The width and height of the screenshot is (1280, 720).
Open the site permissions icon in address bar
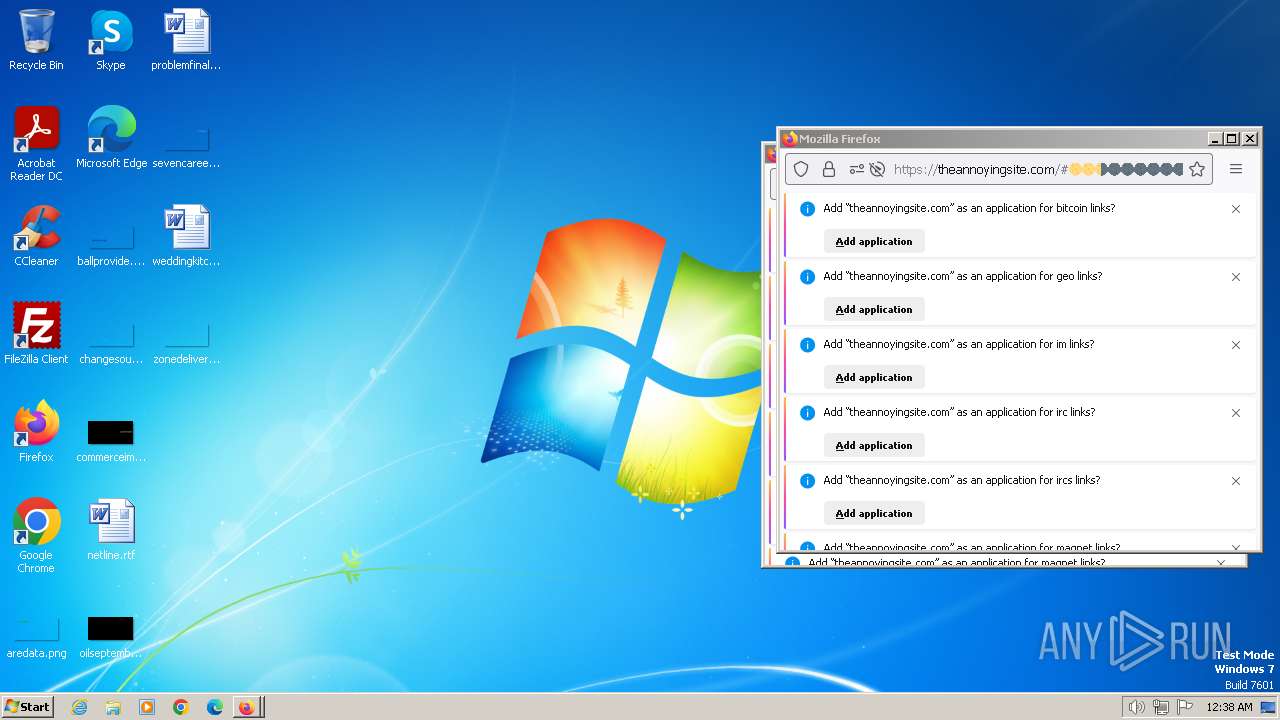pyautogui.click(x=857, y=169)
